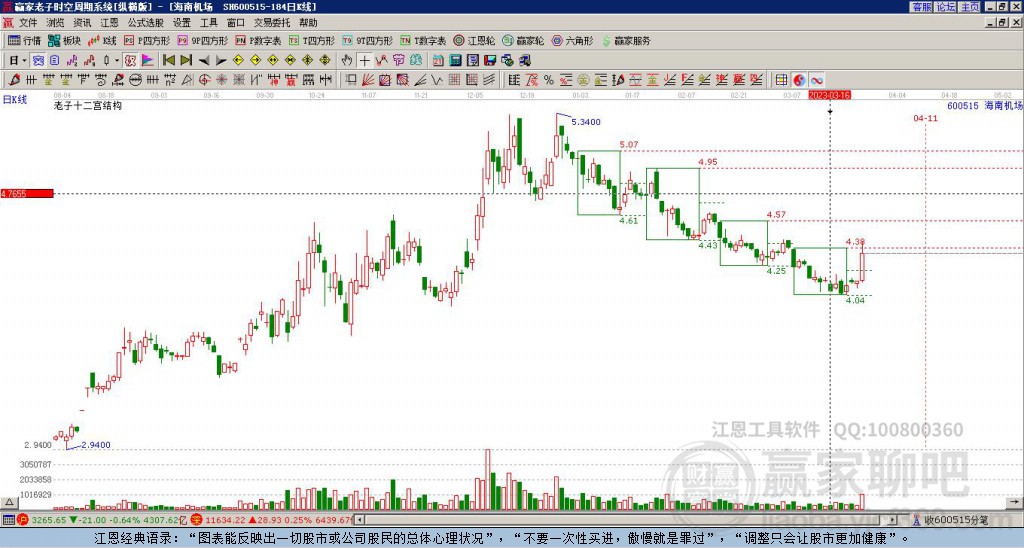Toggle the infinity loop icon
Image resolution: width=1024 pixels, height=548 pixels.
(x=816, y=80)
